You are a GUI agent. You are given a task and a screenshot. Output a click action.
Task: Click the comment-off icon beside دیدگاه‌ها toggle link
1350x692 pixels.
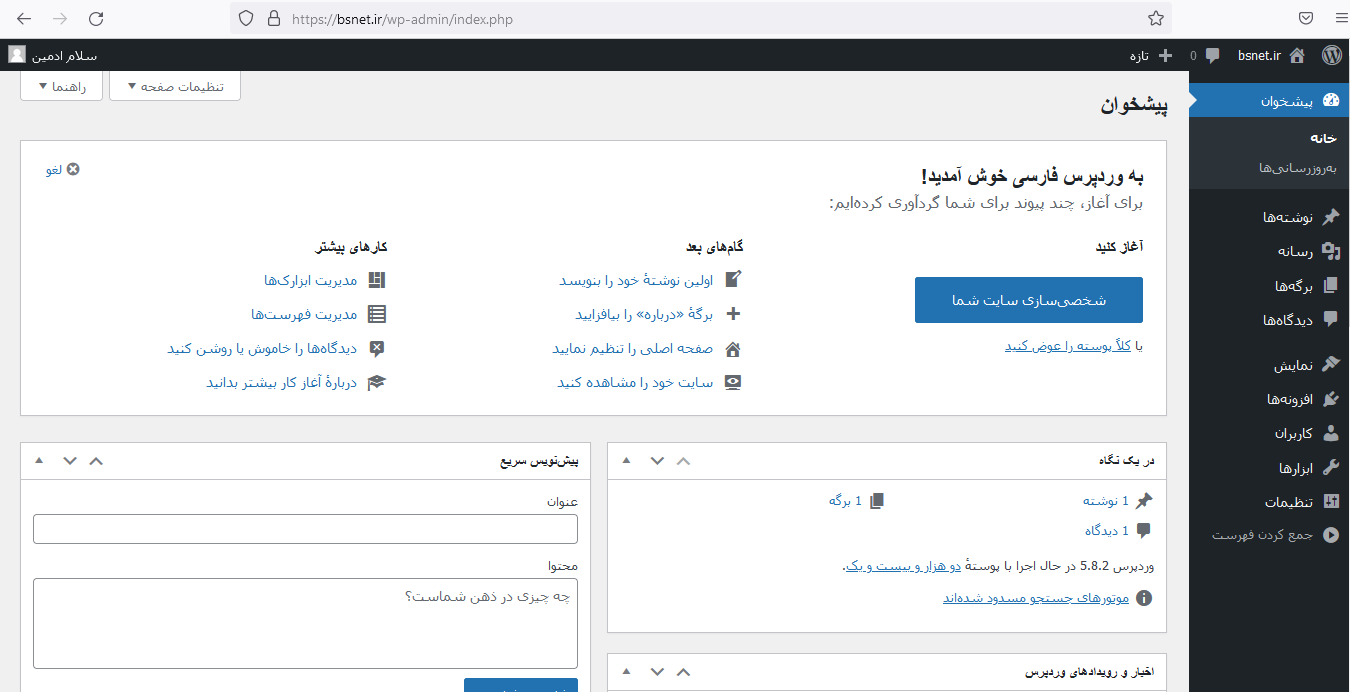point(376,348)
